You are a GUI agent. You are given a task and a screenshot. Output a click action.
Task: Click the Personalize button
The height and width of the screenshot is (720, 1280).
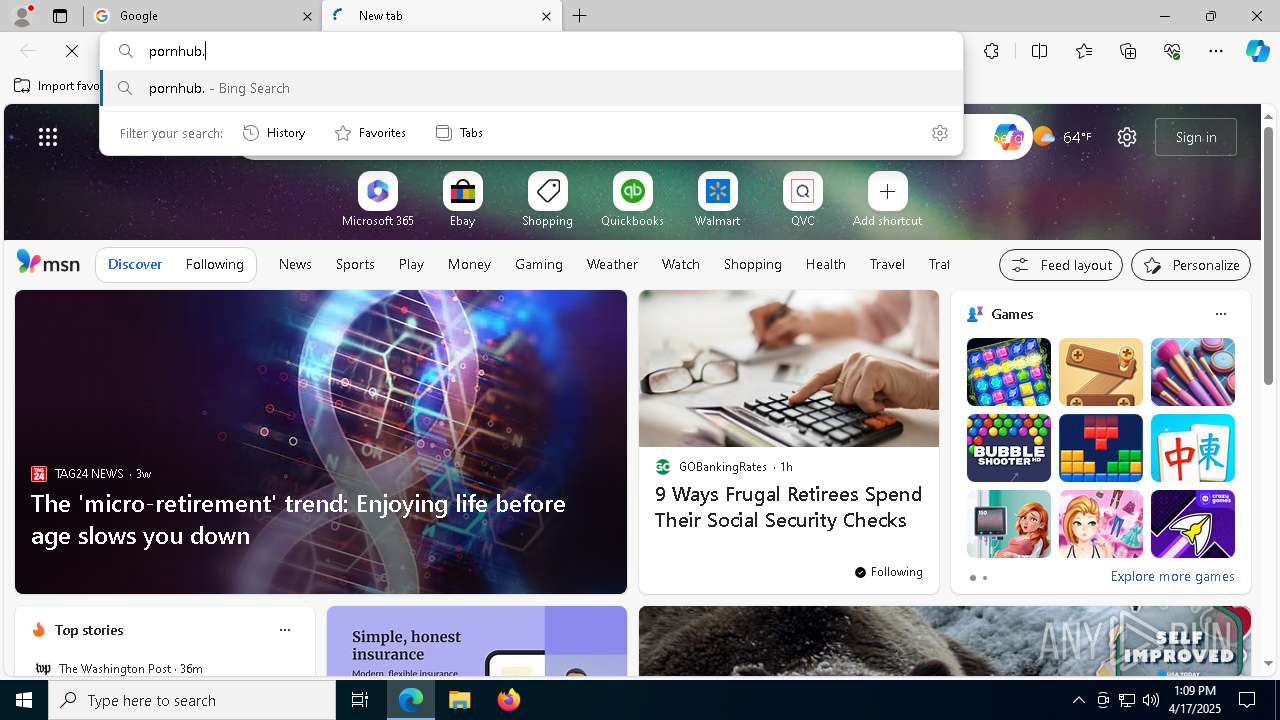[1191, 265]
